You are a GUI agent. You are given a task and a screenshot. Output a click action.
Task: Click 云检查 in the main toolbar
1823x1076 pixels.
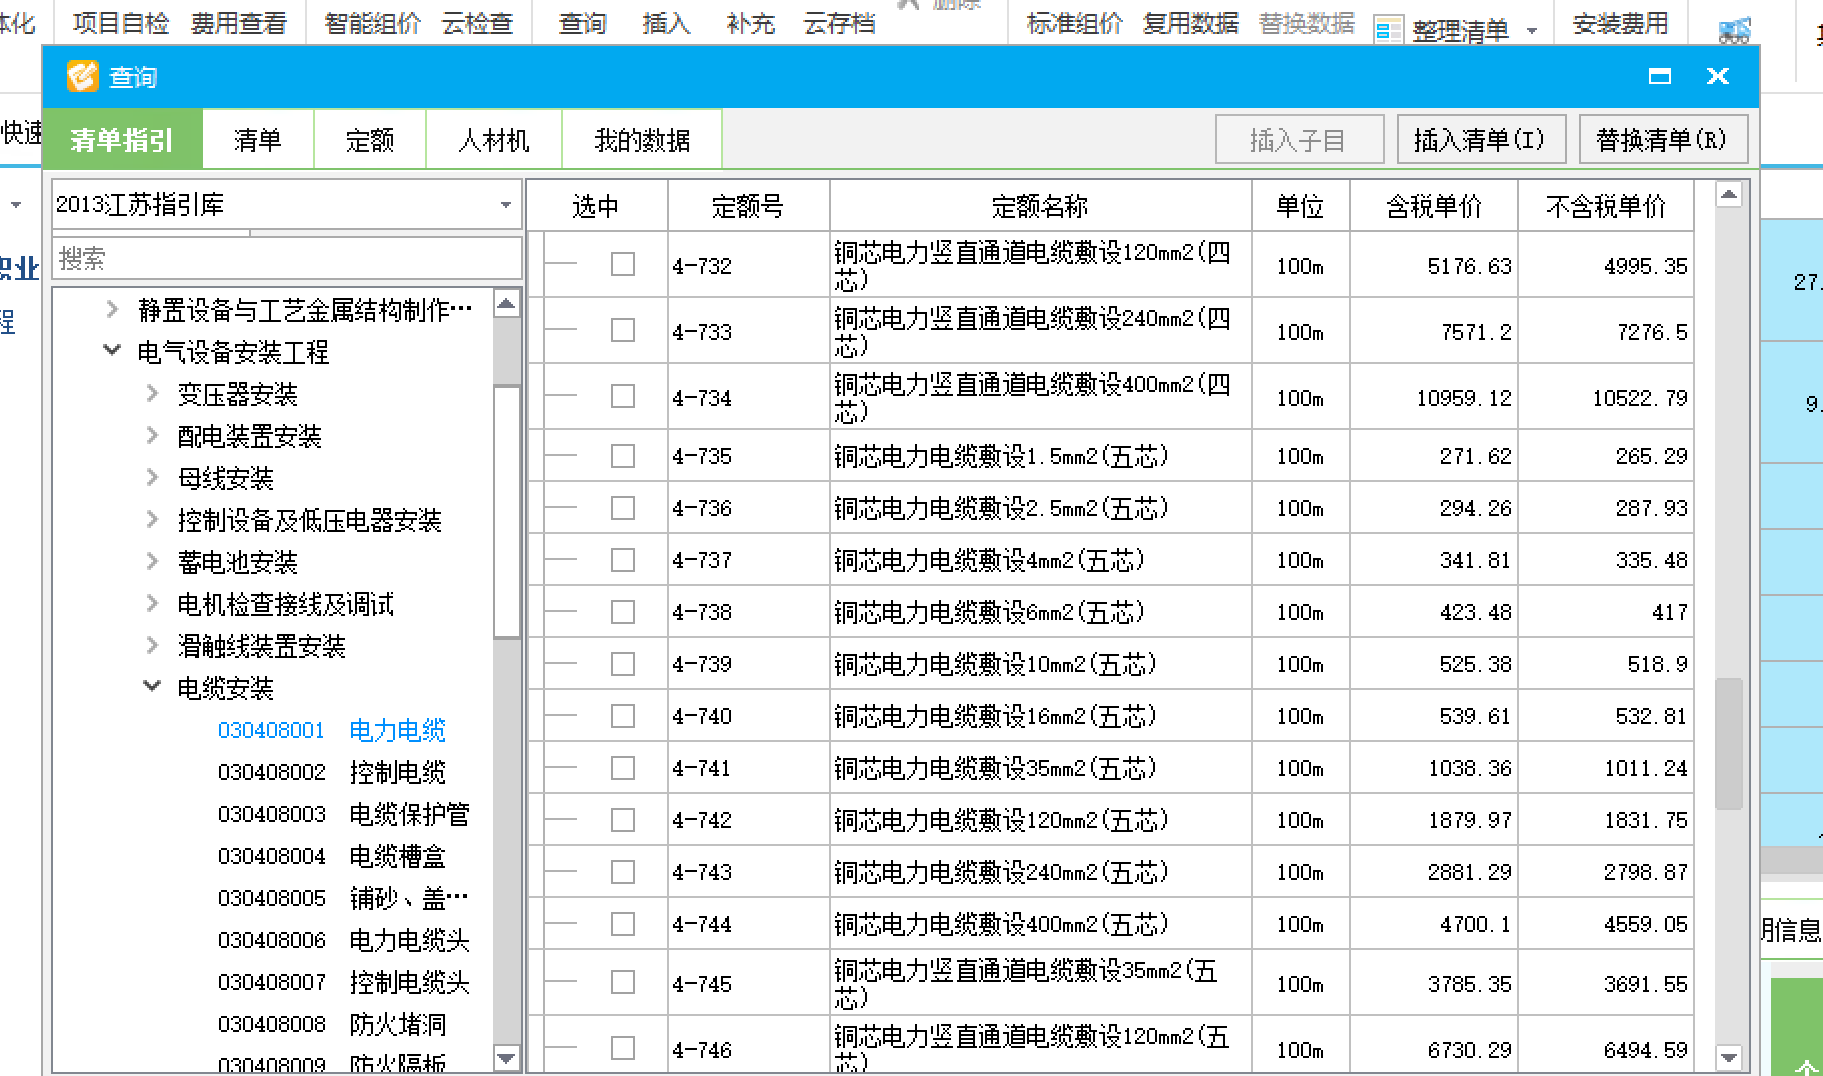click(478, 23)
